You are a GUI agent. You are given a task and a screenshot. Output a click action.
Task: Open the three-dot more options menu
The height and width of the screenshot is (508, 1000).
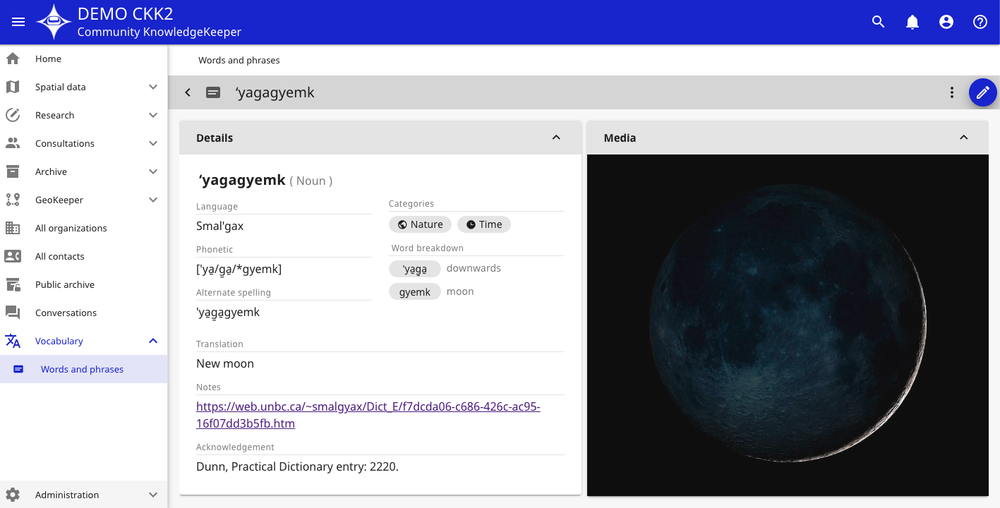click(952, 92)
